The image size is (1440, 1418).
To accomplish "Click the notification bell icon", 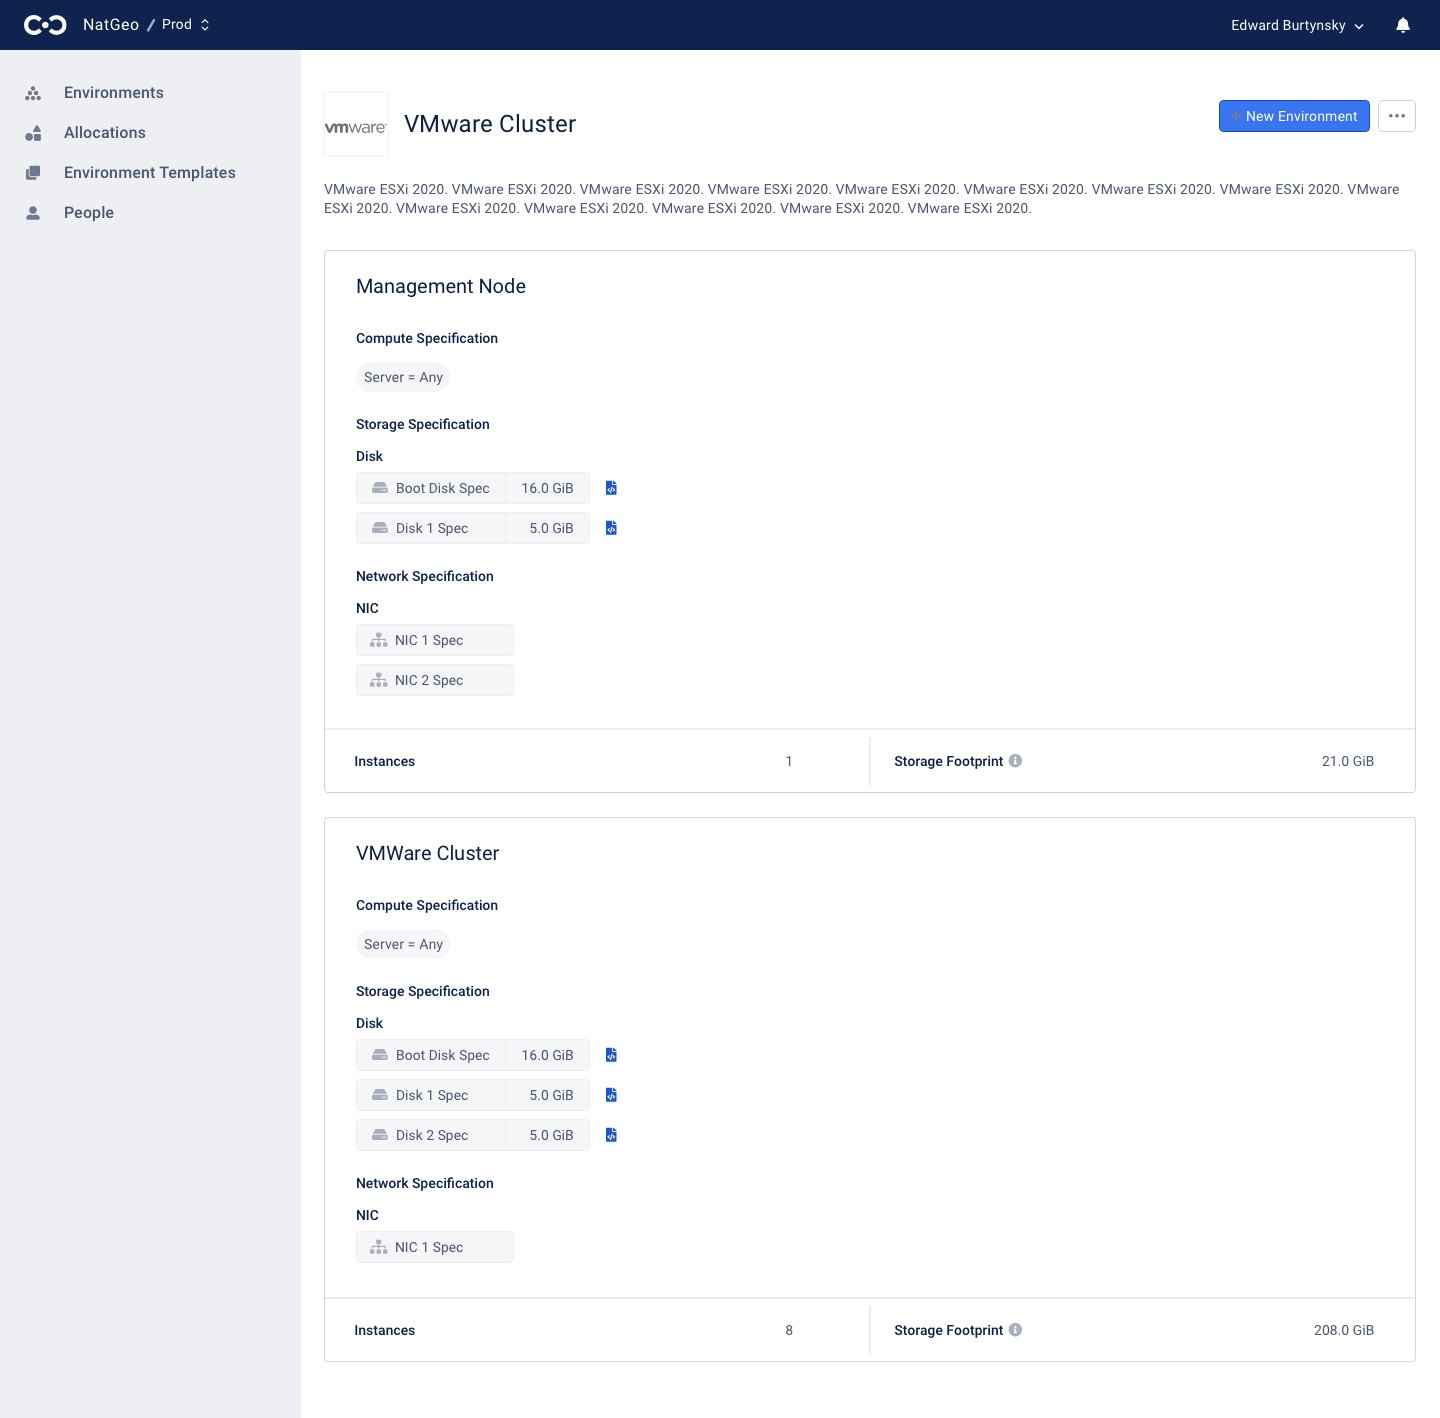I will coord(1402,25).
